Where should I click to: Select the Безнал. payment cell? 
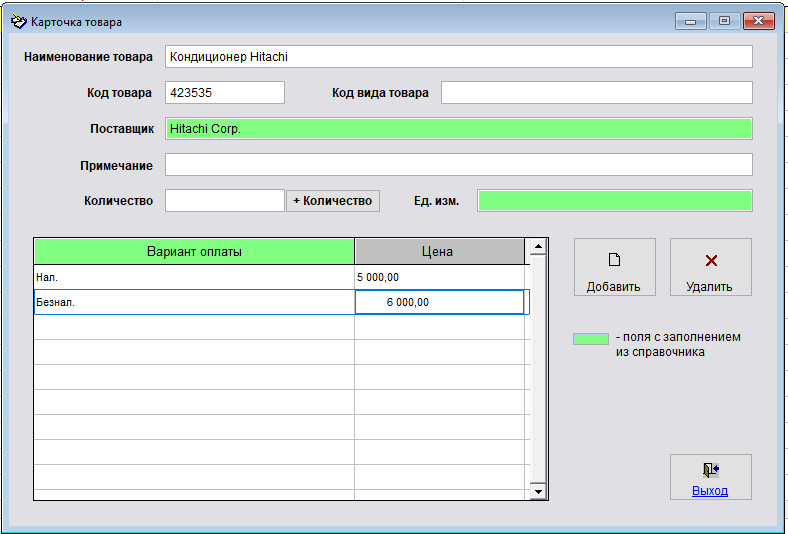(194, 302)
